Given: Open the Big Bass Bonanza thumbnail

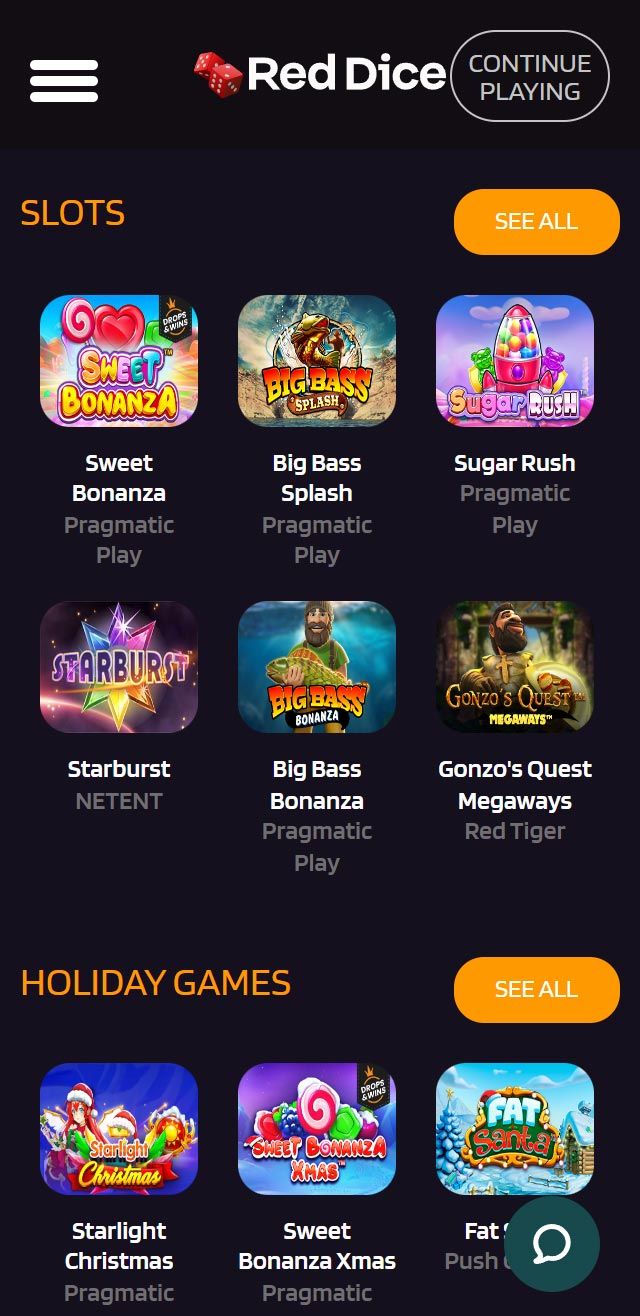Looking at the screenshot, I should pyautogui.click(x=317, y=667).
